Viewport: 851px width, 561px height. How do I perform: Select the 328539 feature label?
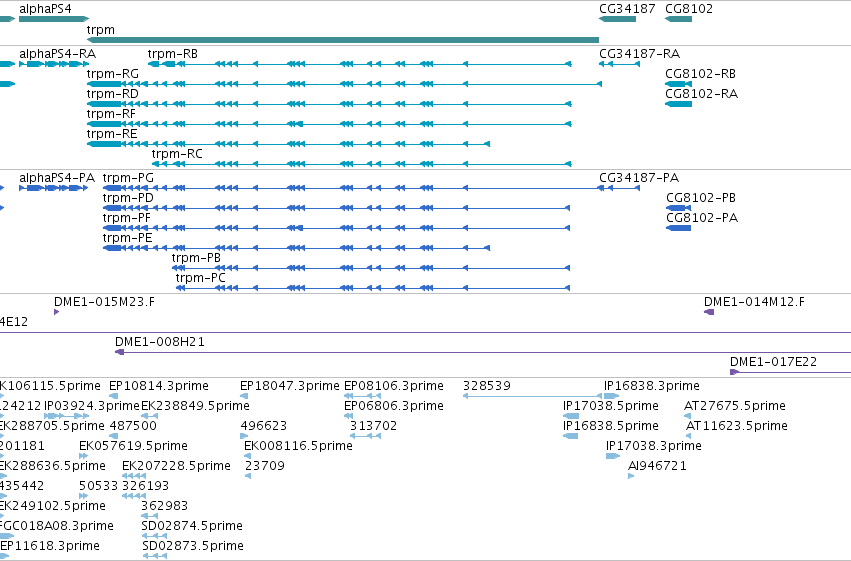click(487, 386)
